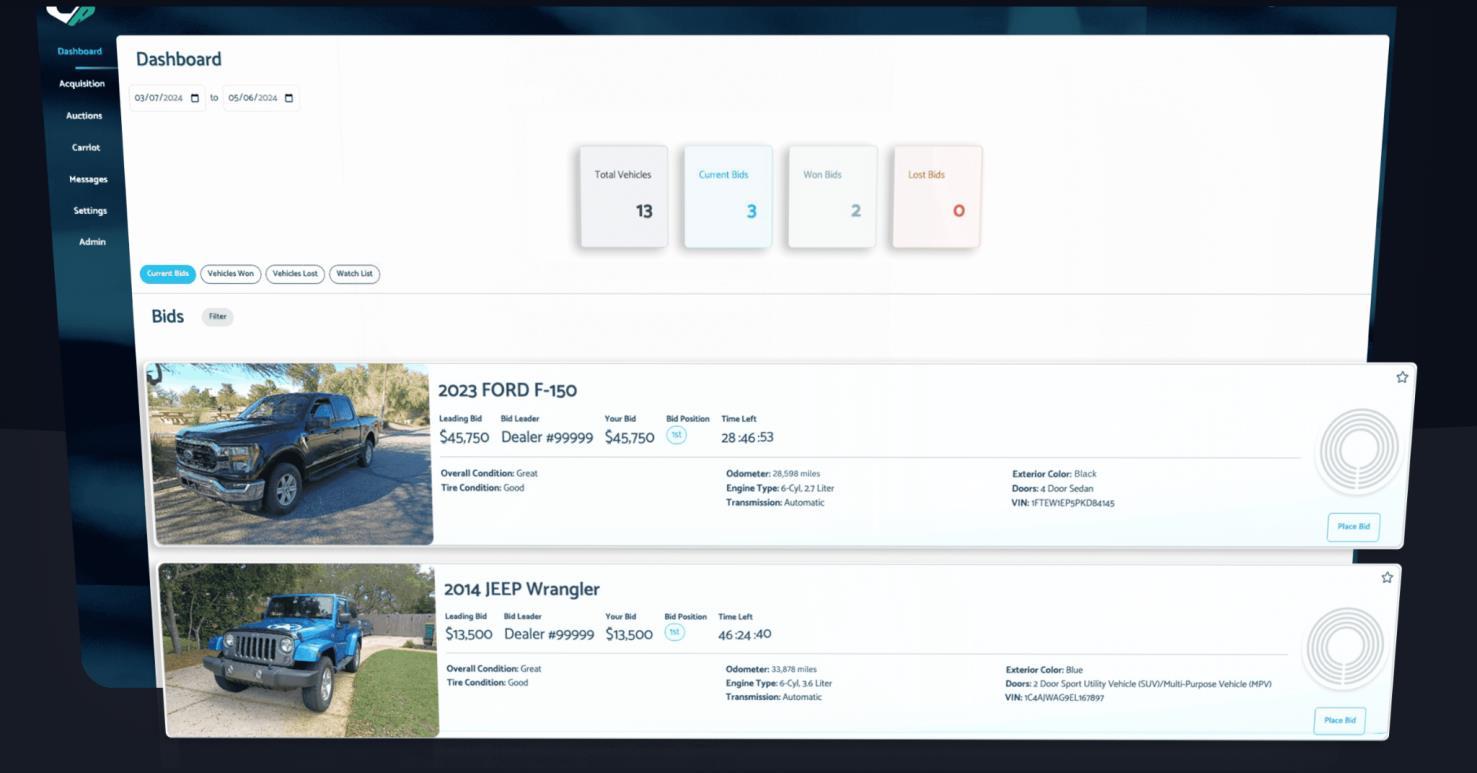
Task: Go to Acquisition in the sidebar
Action: pos(82,84)
